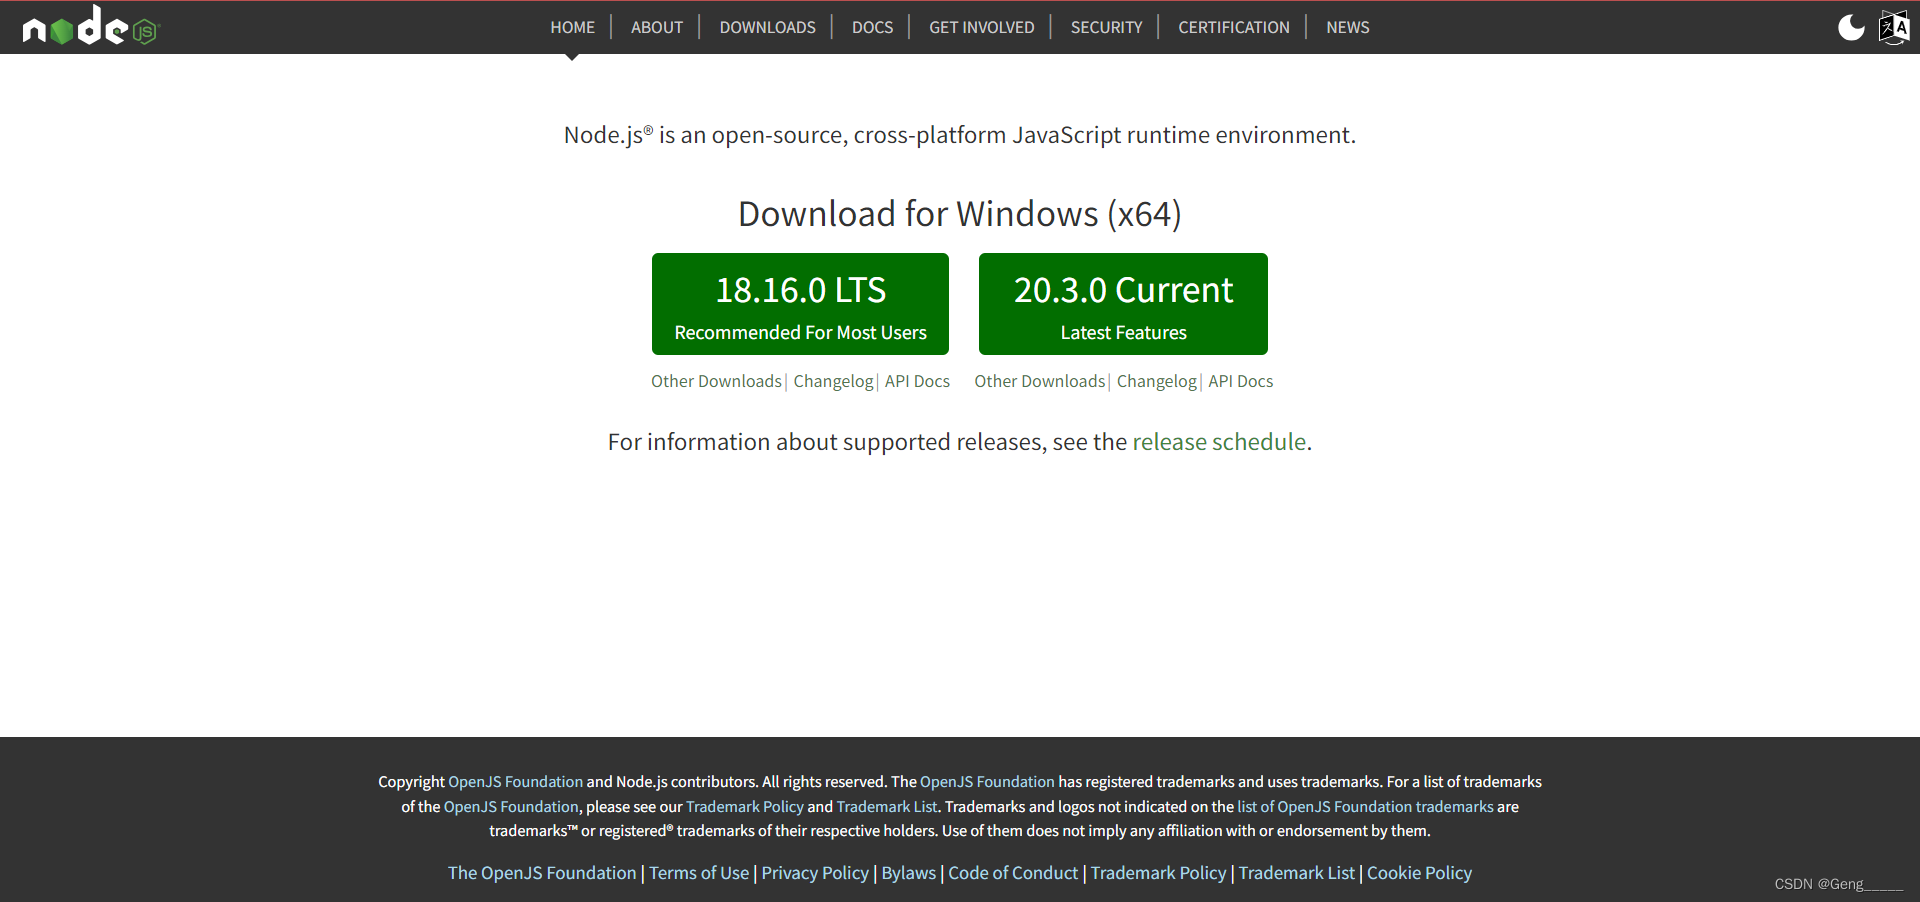This screenshot has height=902, width=1920.
Task: Open the DOWNLOADS menu item
Action: 767,27
